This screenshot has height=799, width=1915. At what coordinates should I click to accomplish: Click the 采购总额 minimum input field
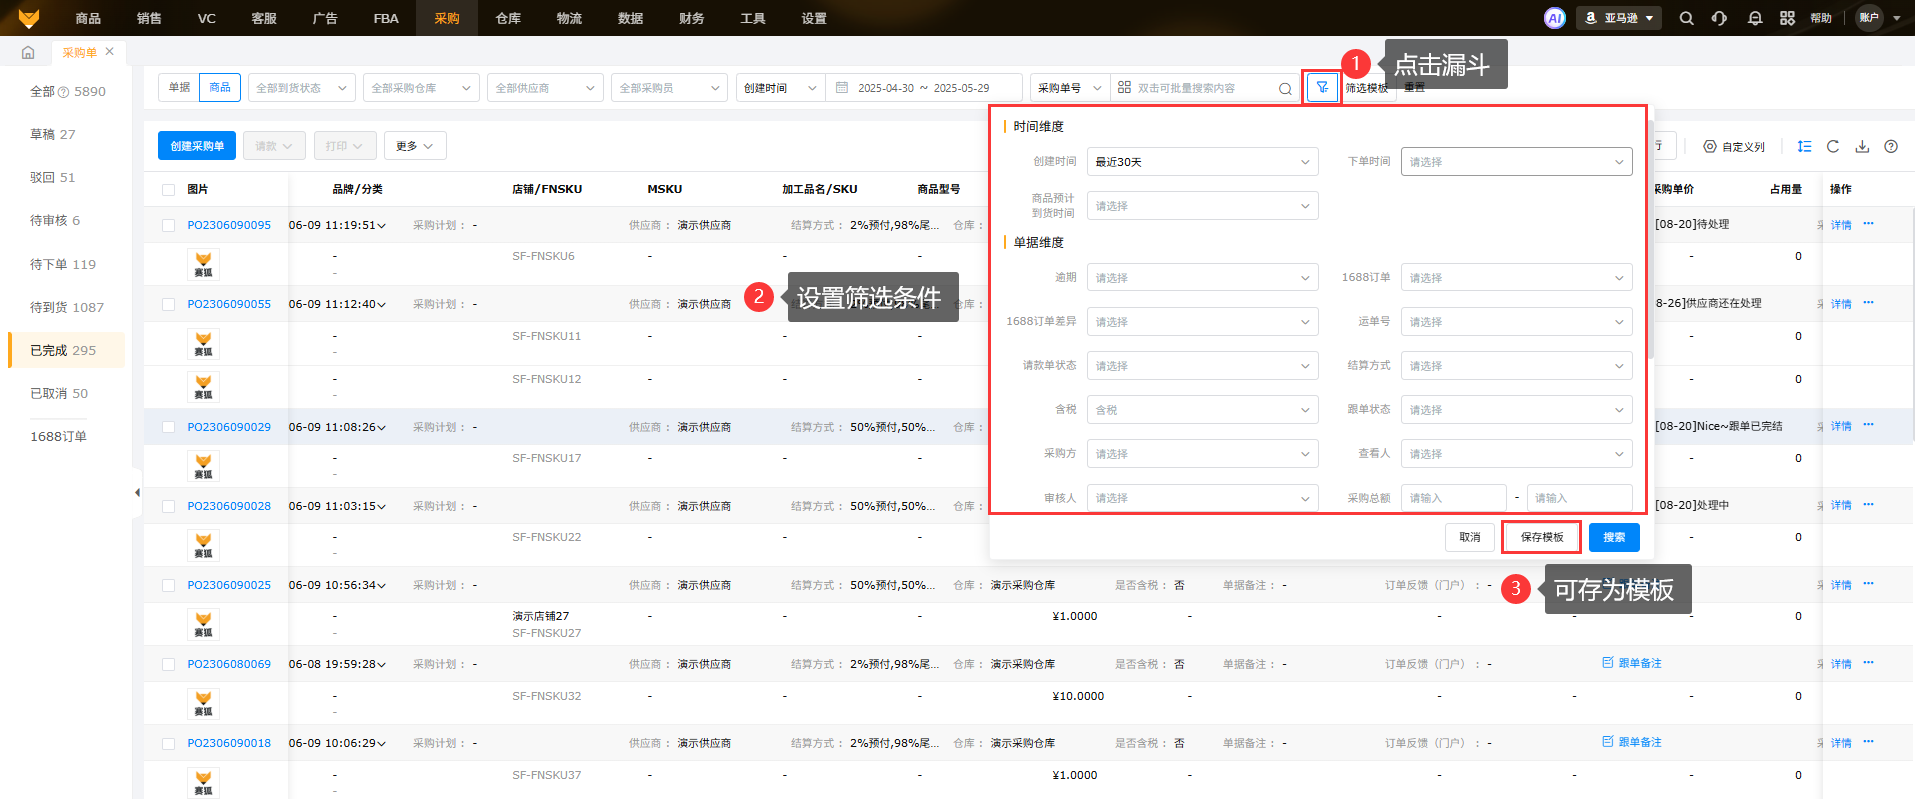point(1453,498)
